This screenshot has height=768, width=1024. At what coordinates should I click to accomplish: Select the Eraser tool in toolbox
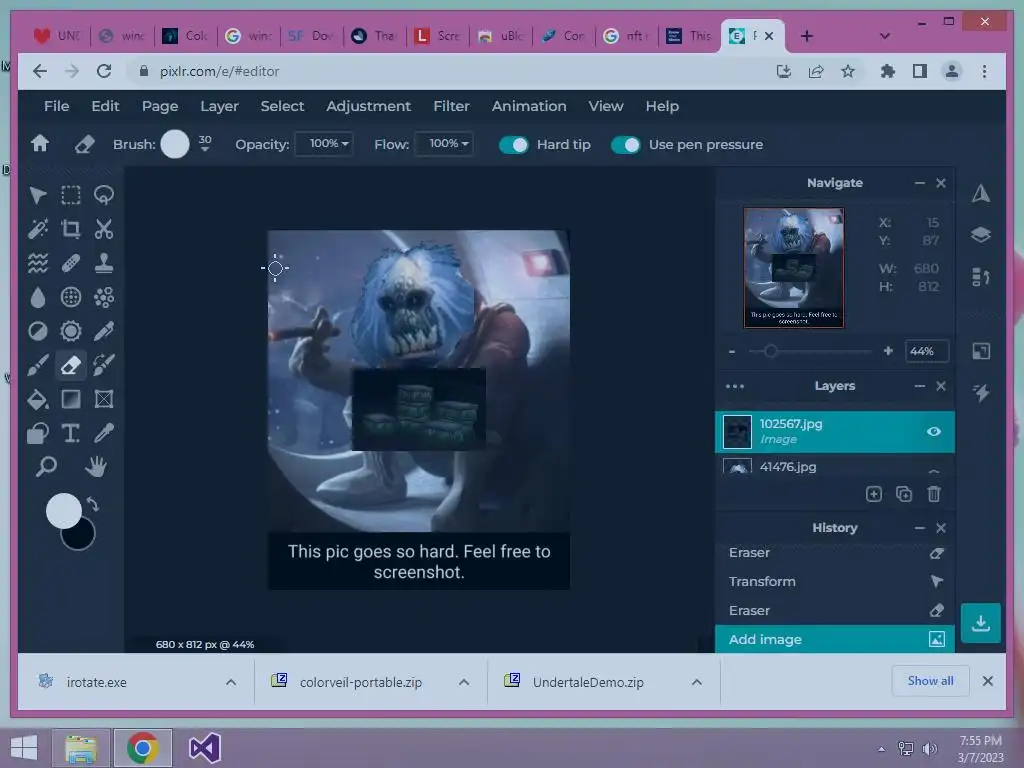pos(71,365)
